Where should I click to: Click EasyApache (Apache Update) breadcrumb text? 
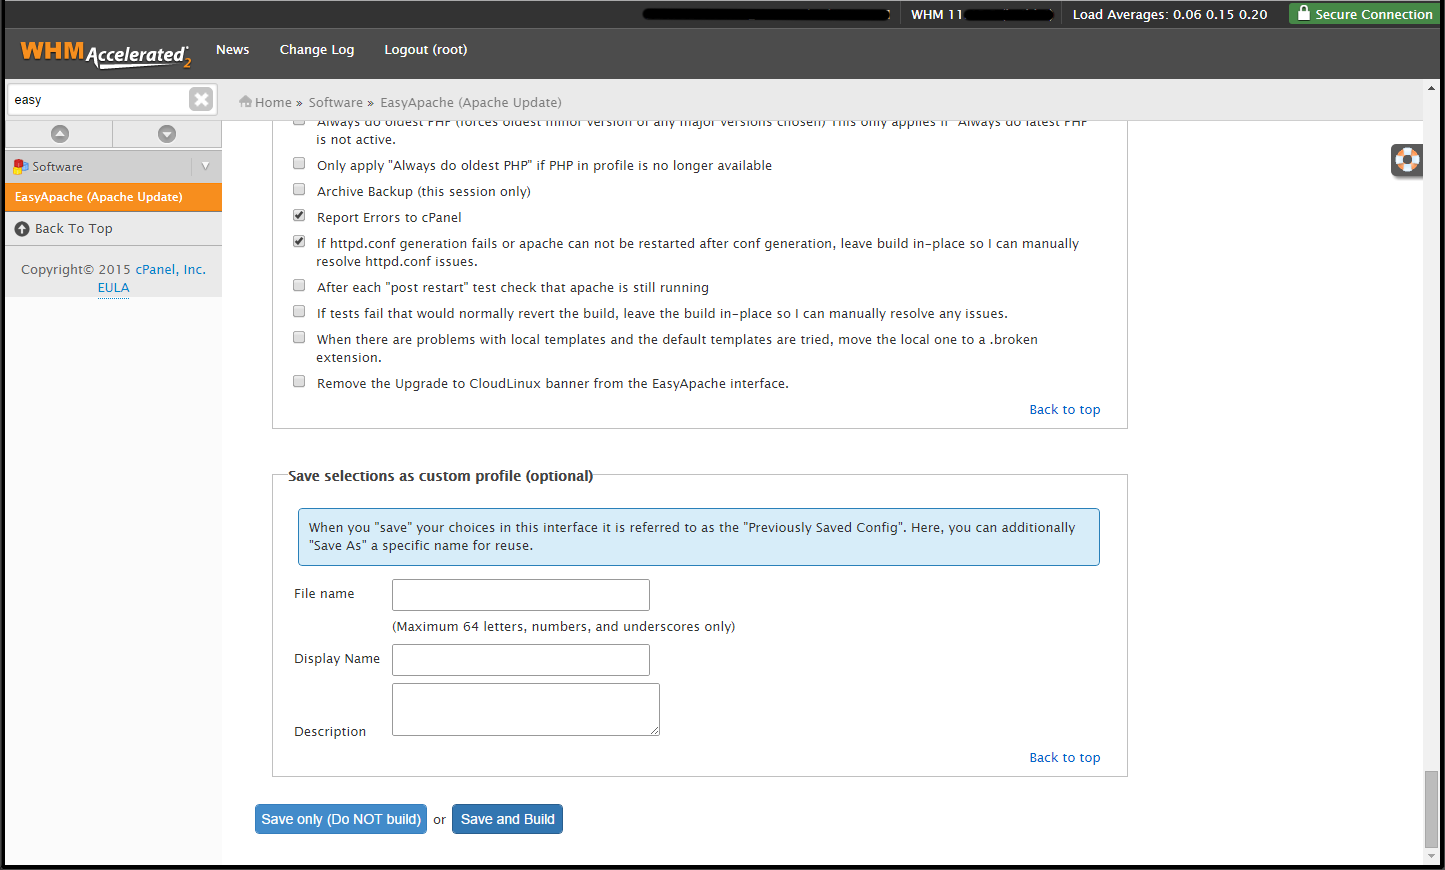coord(471,102)
